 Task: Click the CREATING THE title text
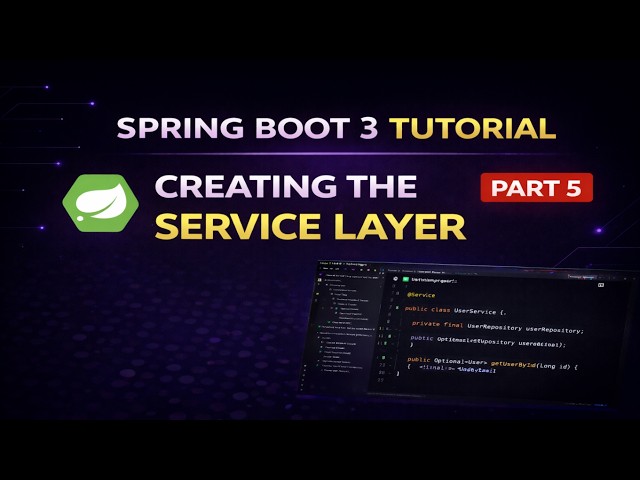pos(286,187)
